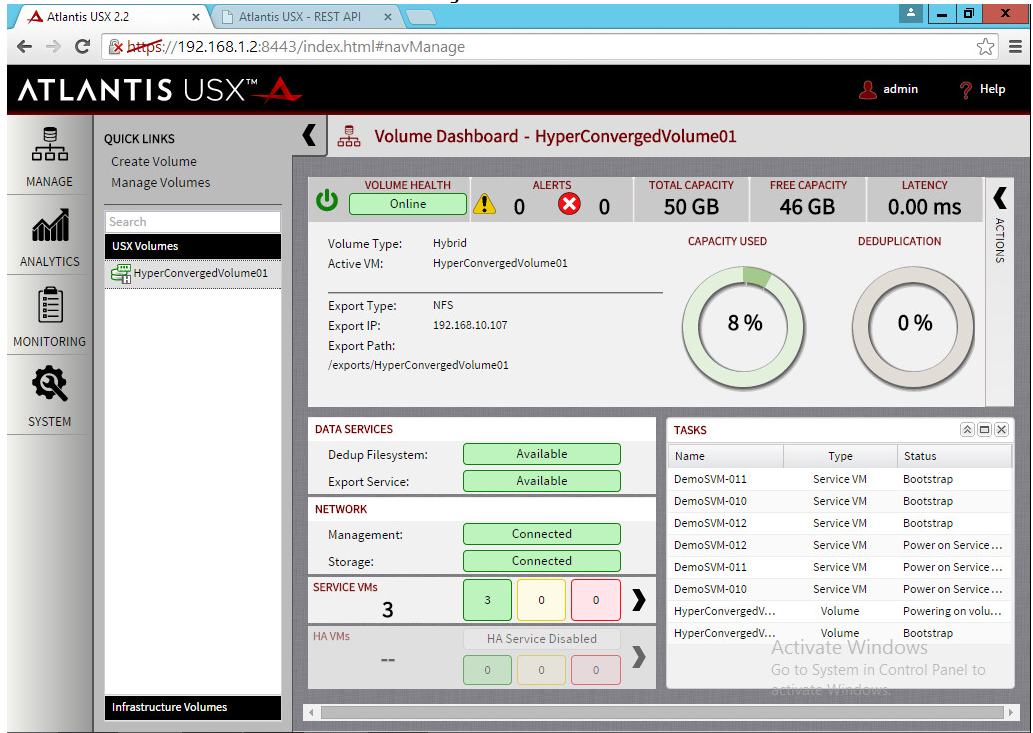The width and height of the screenshot is (1033, 733).
Task: Open a new browser tab
Action: [x=421, y=18]
